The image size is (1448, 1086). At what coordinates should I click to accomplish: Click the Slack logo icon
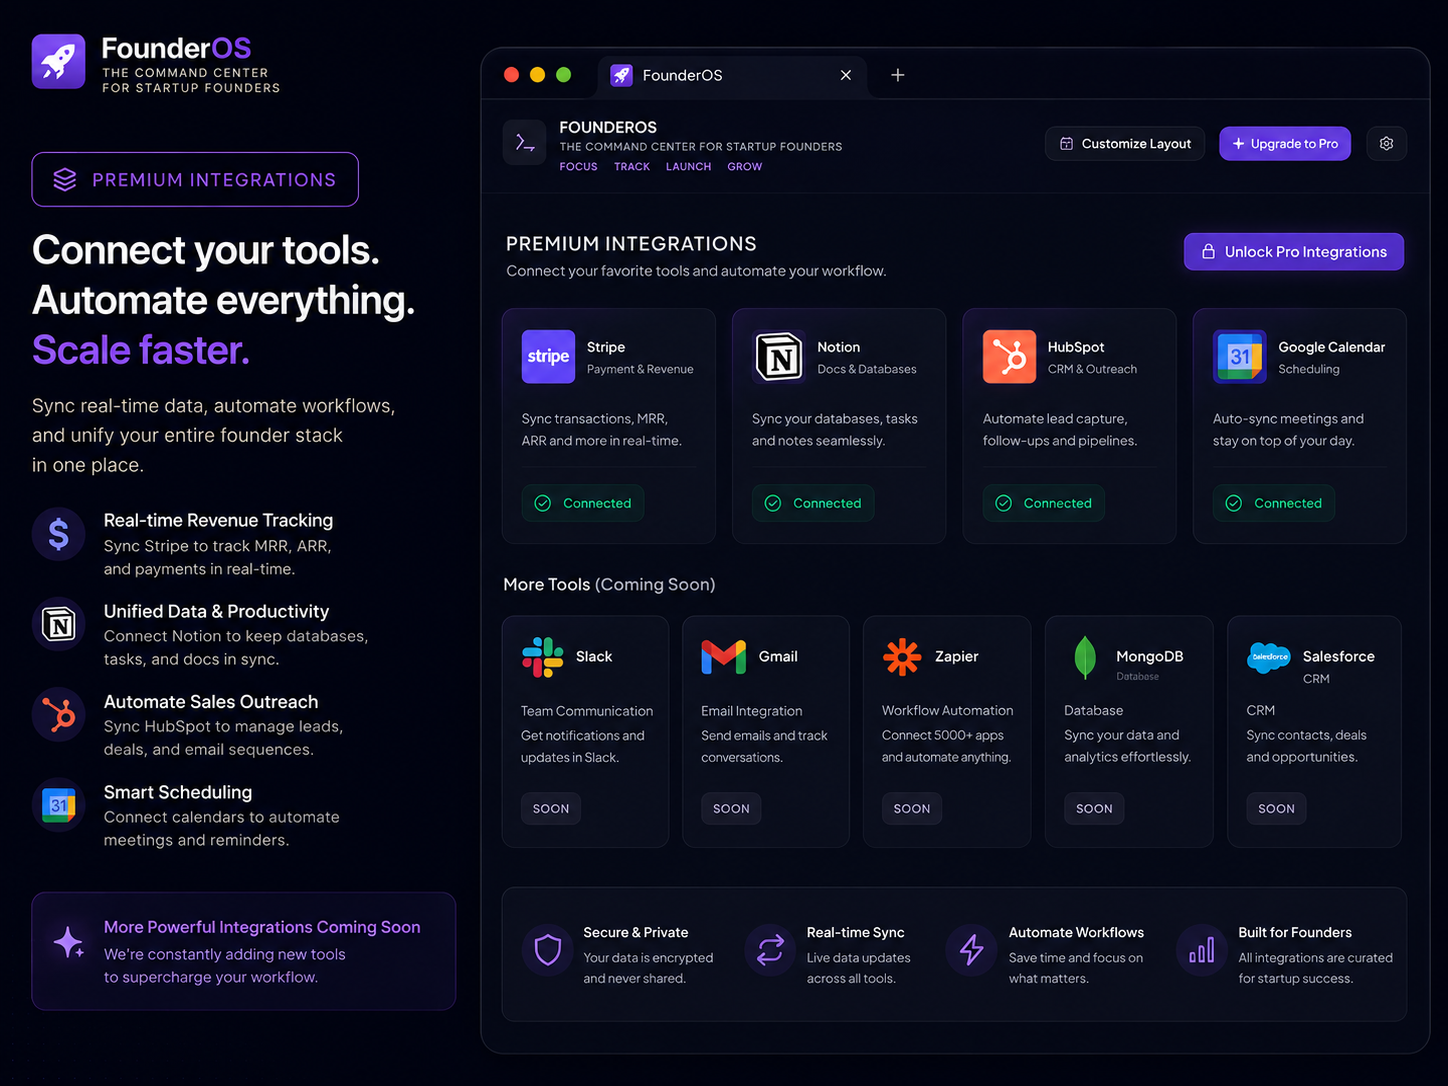pos(543,657)
